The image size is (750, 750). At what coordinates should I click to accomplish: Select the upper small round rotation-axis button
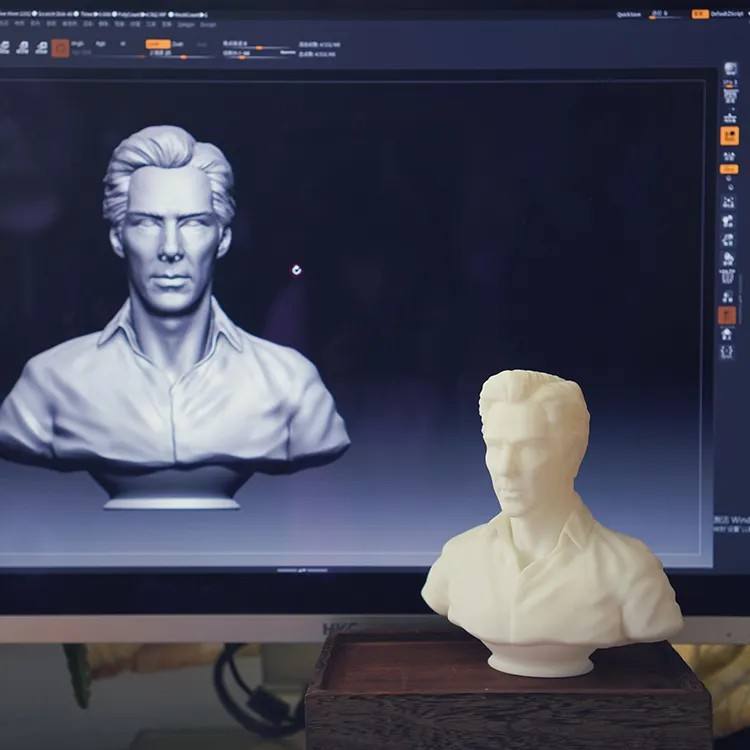point(728,179)
